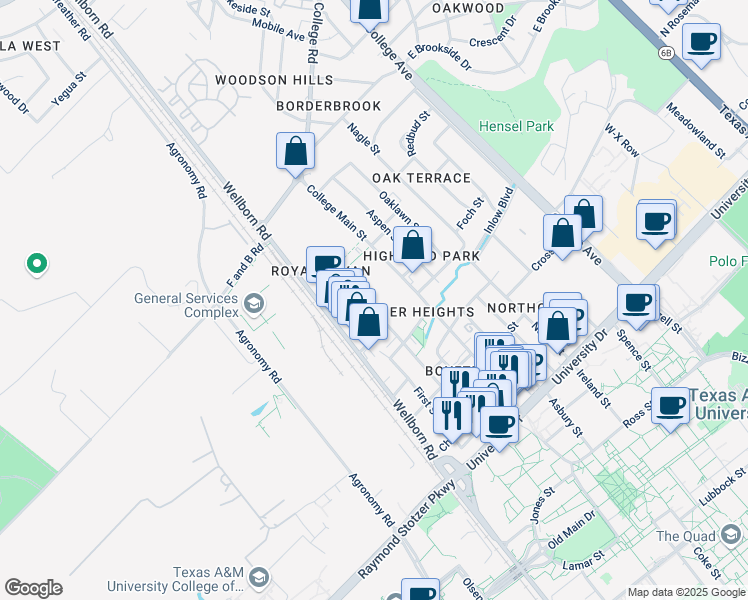Screen dimensions: 748x600
Task: Click the Lubbock St street label
Action: point(722,486)
